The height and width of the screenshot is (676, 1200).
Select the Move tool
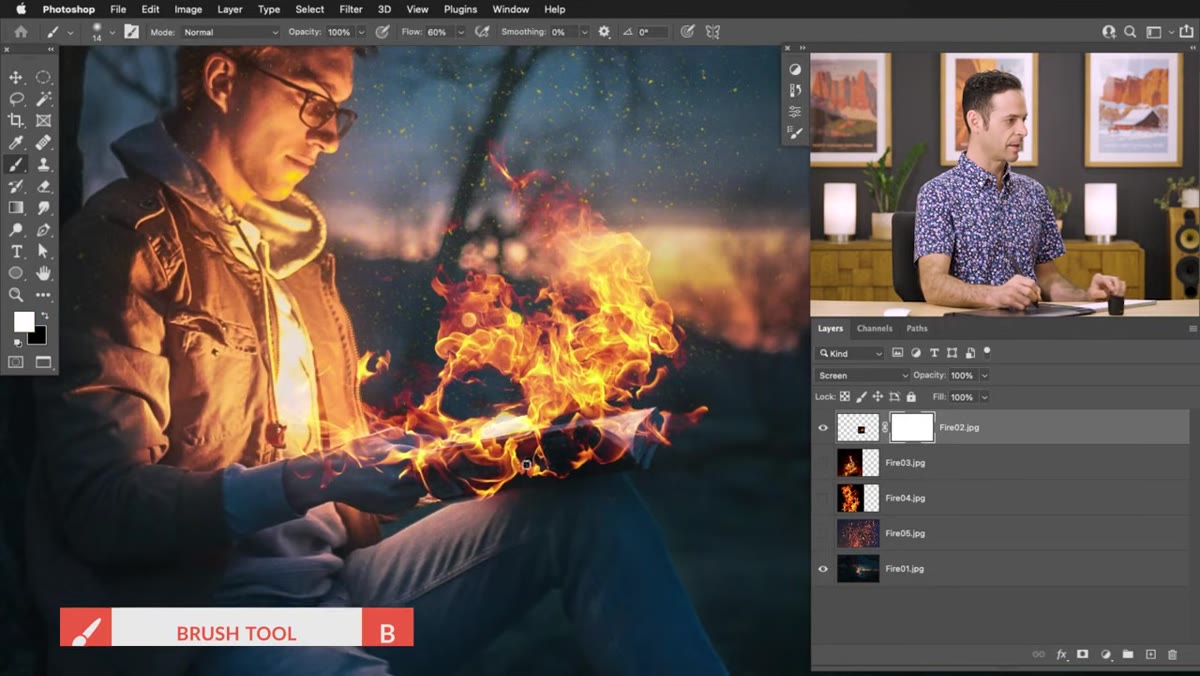16,77
